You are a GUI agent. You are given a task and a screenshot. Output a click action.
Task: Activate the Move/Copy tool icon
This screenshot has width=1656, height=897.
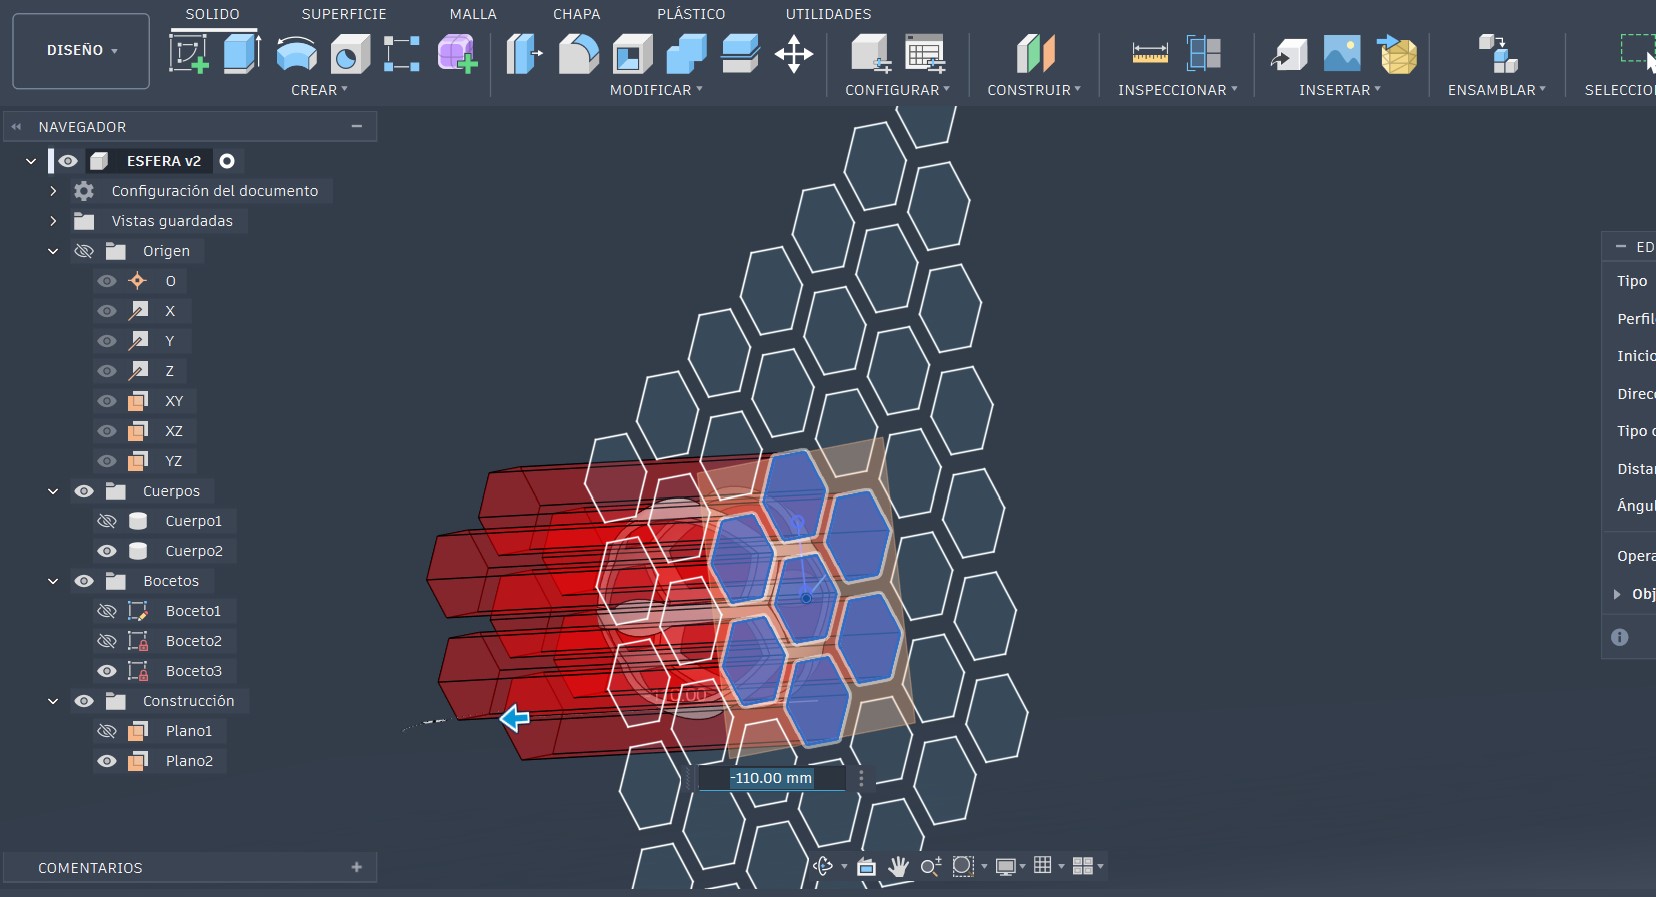[x=794, y=54]
